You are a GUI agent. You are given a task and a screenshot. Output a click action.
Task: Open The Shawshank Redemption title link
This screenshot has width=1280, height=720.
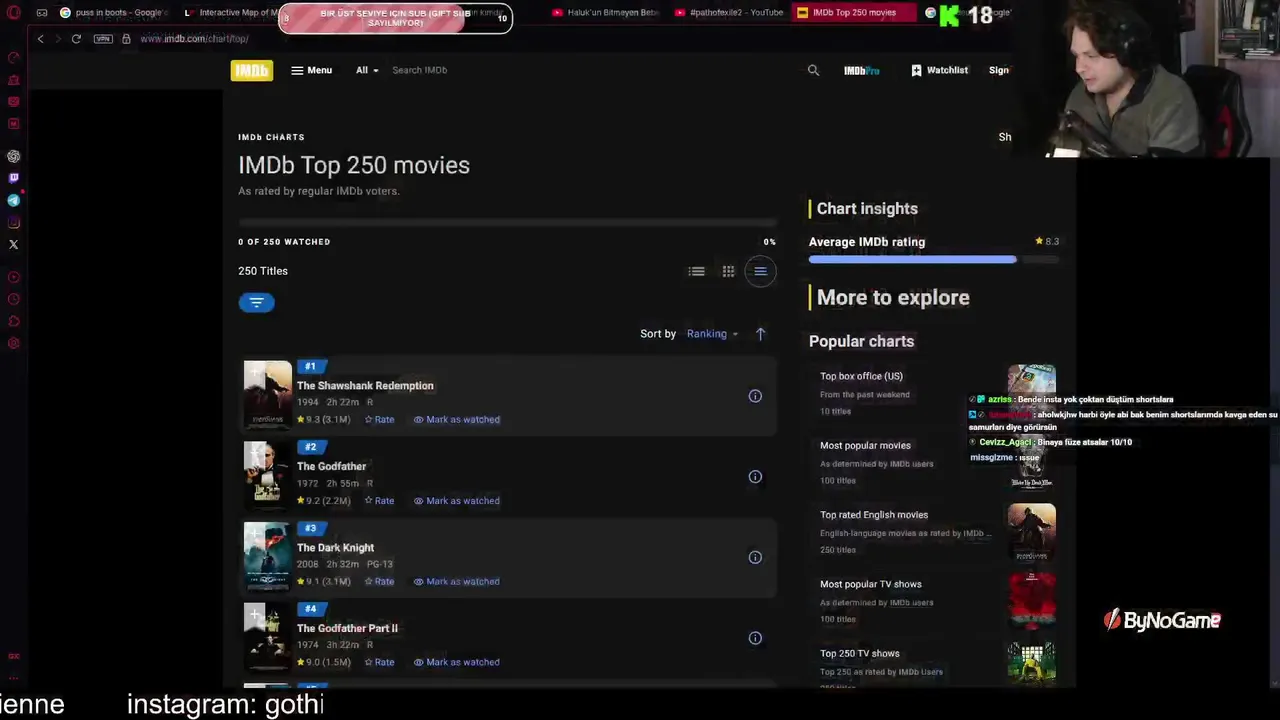365,386
